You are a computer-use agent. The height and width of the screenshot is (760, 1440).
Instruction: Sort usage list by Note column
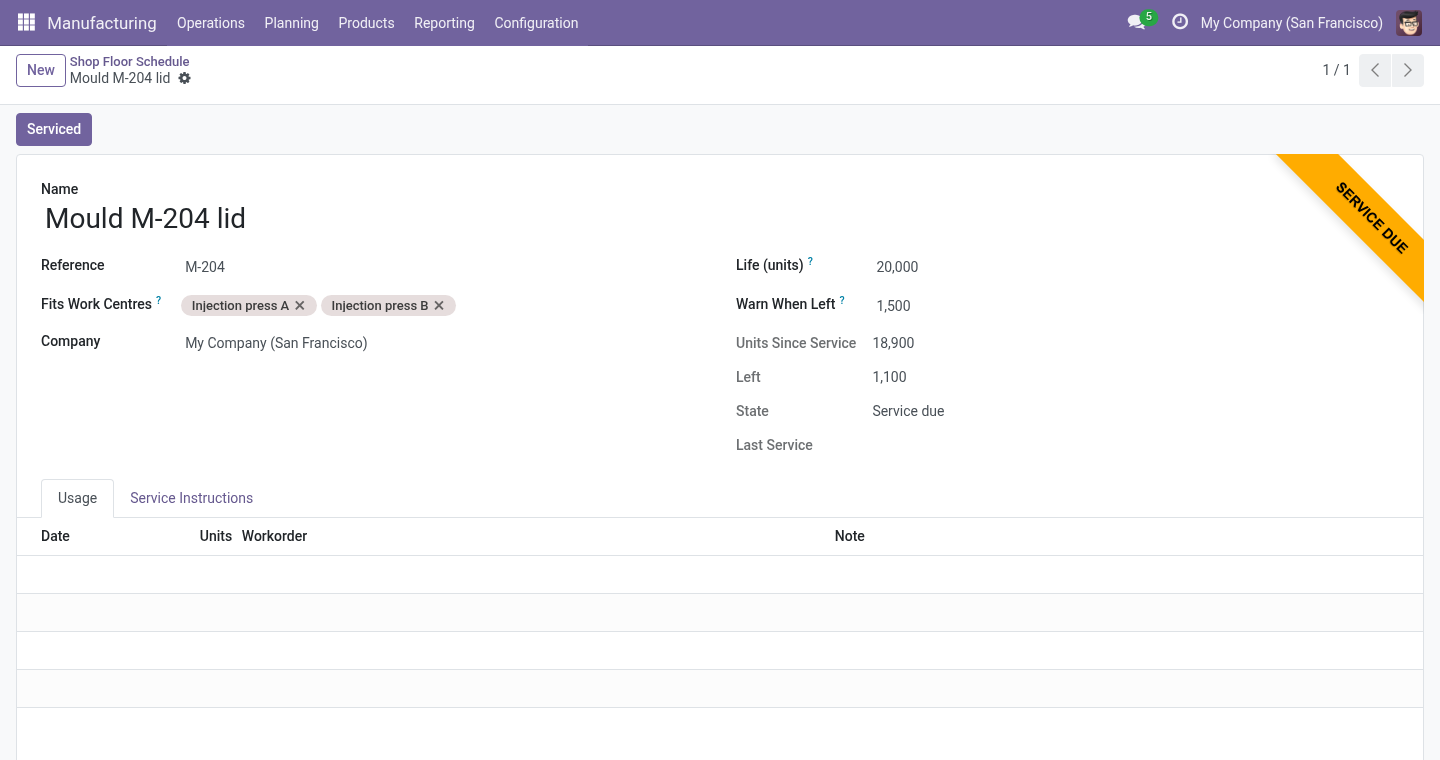click(849, 536)
